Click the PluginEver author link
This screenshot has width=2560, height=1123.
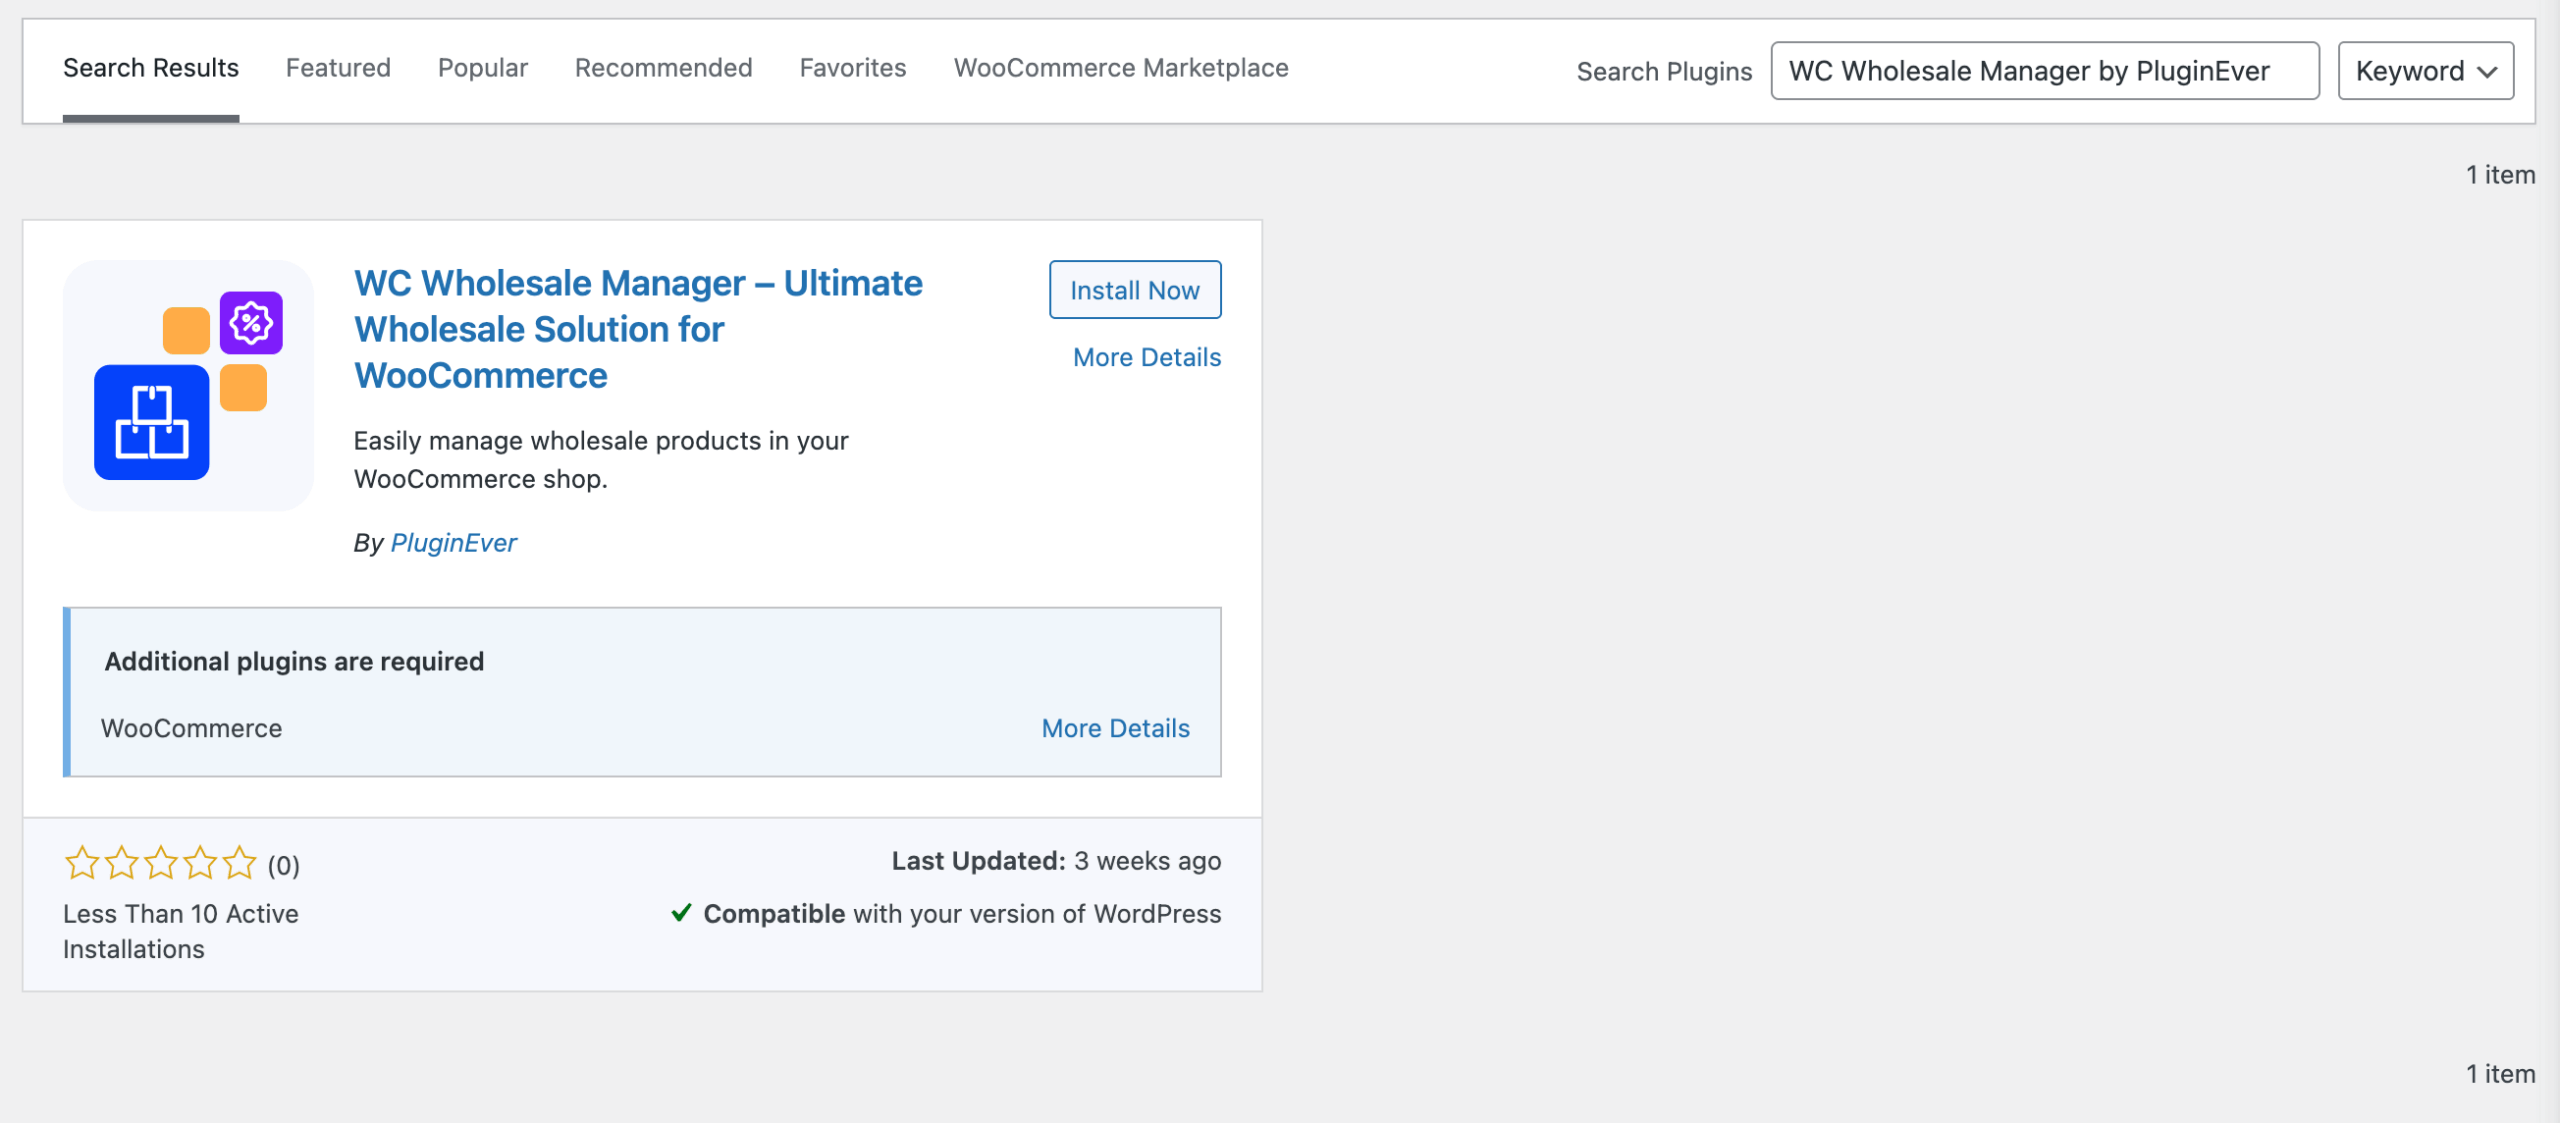[x=453, y=542]
